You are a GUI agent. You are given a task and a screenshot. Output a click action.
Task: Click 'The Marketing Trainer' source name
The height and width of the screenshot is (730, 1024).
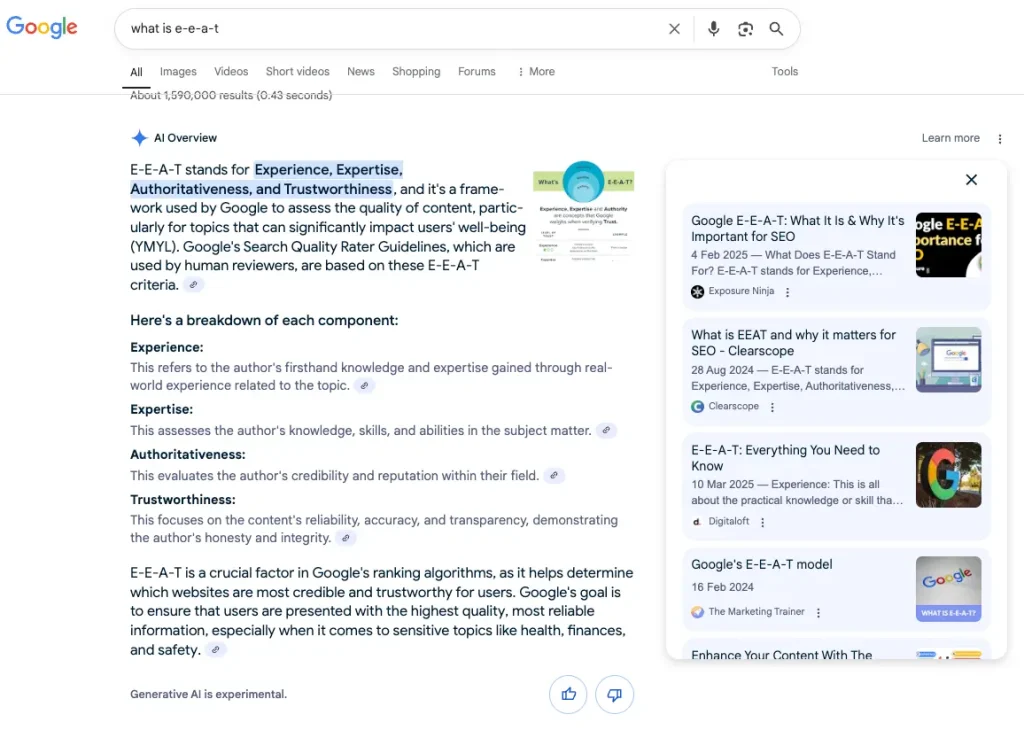point(756,612)
